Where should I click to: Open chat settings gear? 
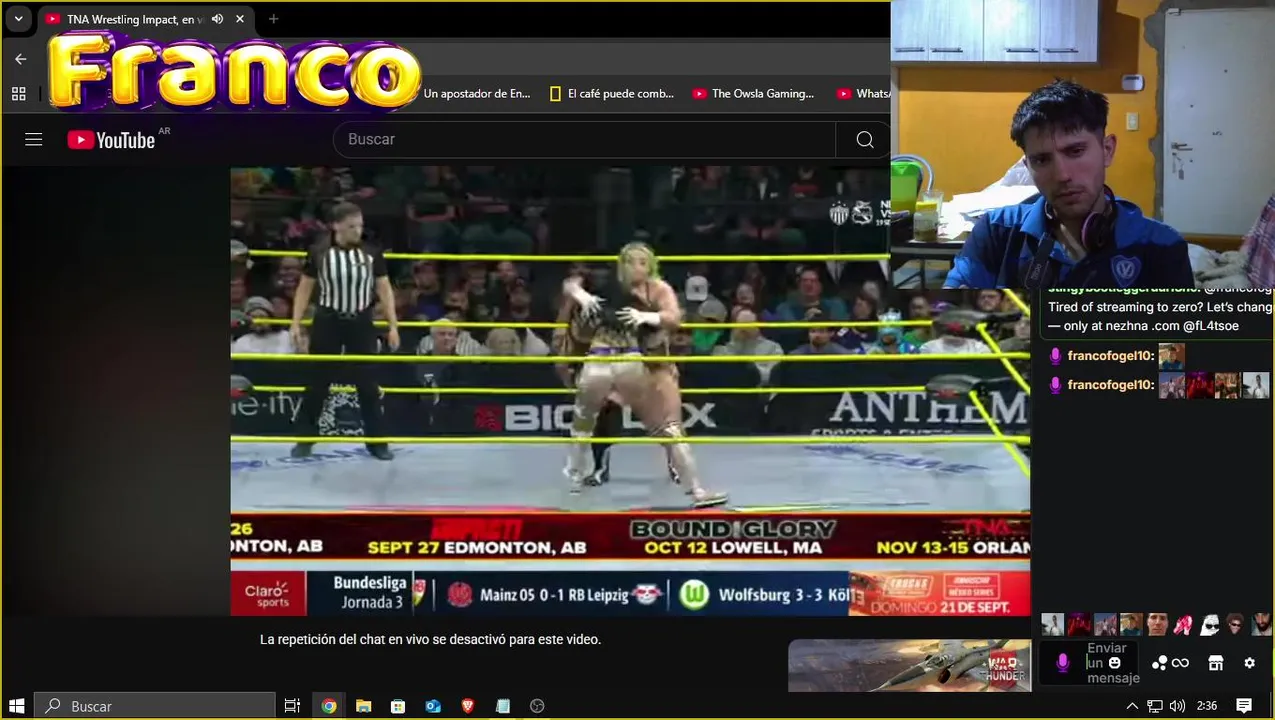pyautogui.click(x=1249, y=663)
